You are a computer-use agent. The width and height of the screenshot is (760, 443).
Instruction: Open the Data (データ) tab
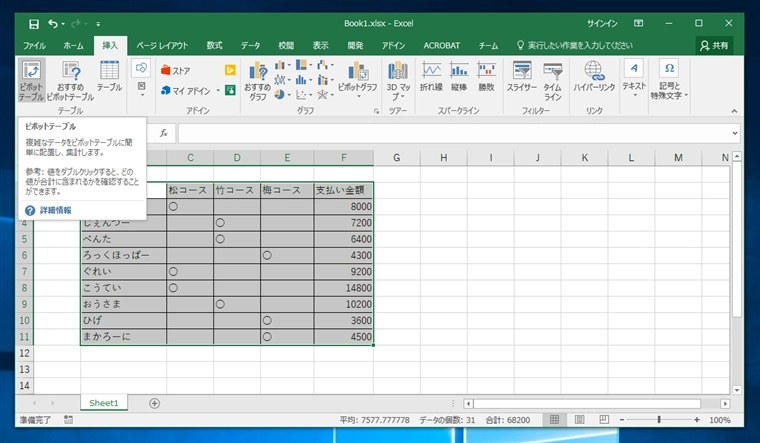(251, 46)
